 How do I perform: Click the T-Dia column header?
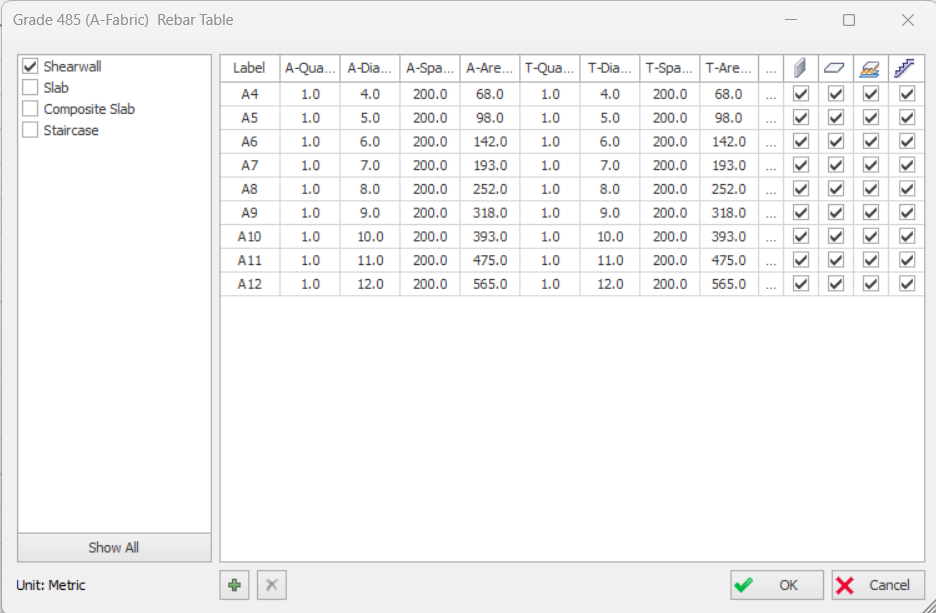click(609, 68)
